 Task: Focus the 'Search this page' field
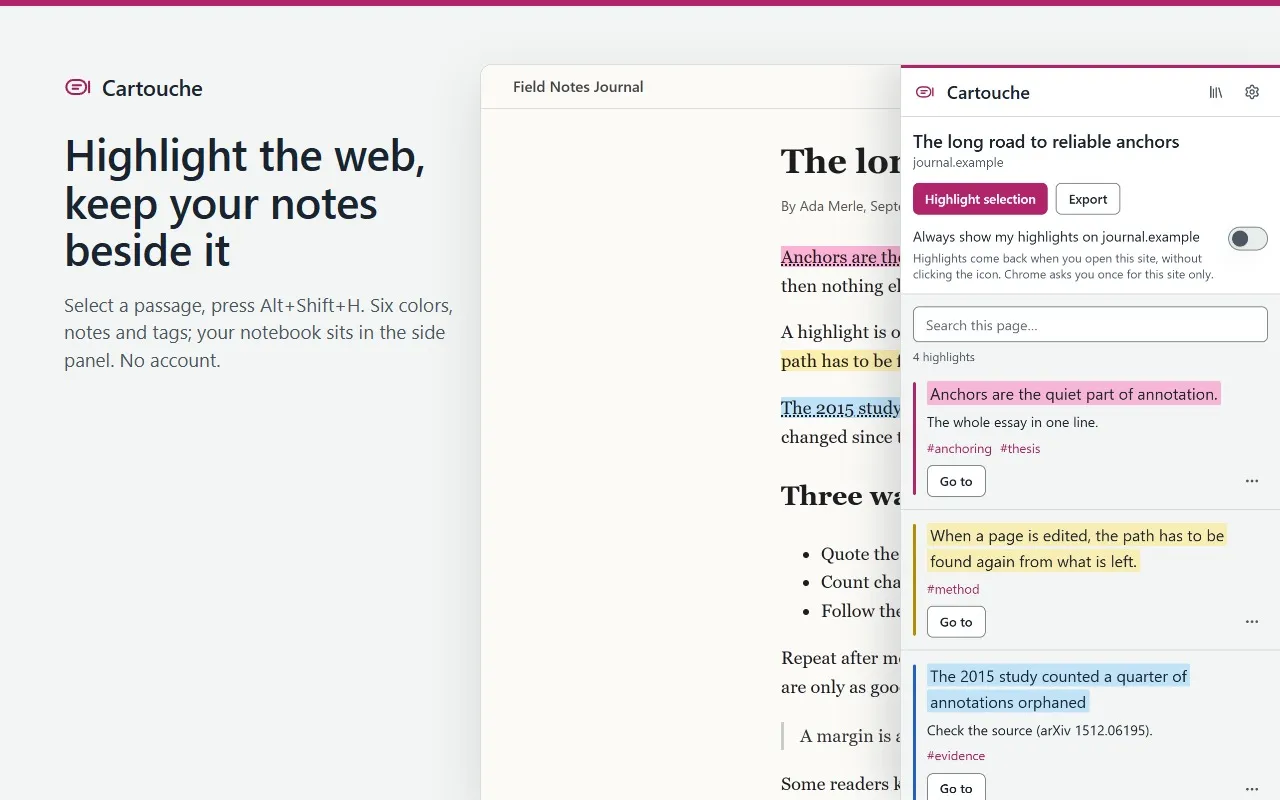point(1090,325)
